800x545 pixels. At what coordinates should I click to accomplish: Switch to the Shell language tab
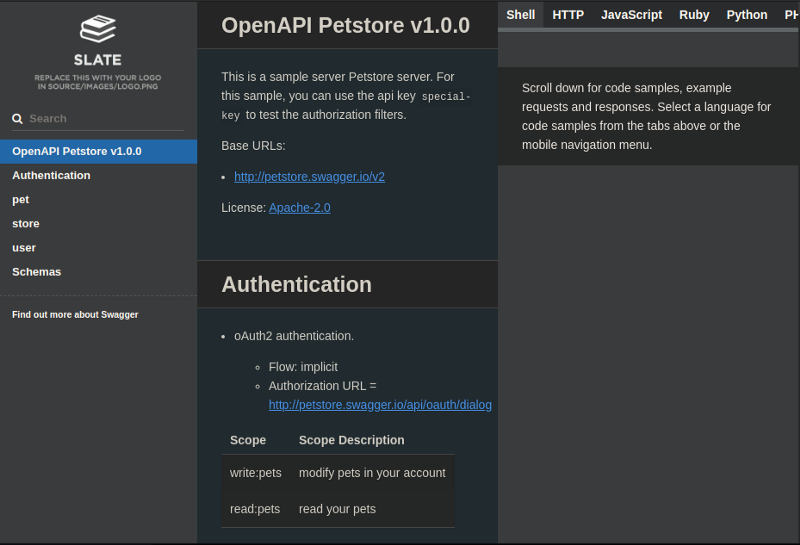click(520, 15)
